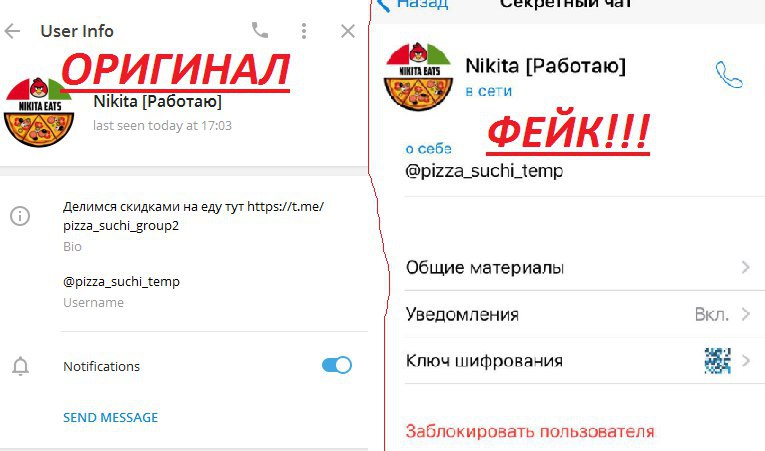
Task: Open Уведомления settings chevron
Action: [x=745, y=314]
